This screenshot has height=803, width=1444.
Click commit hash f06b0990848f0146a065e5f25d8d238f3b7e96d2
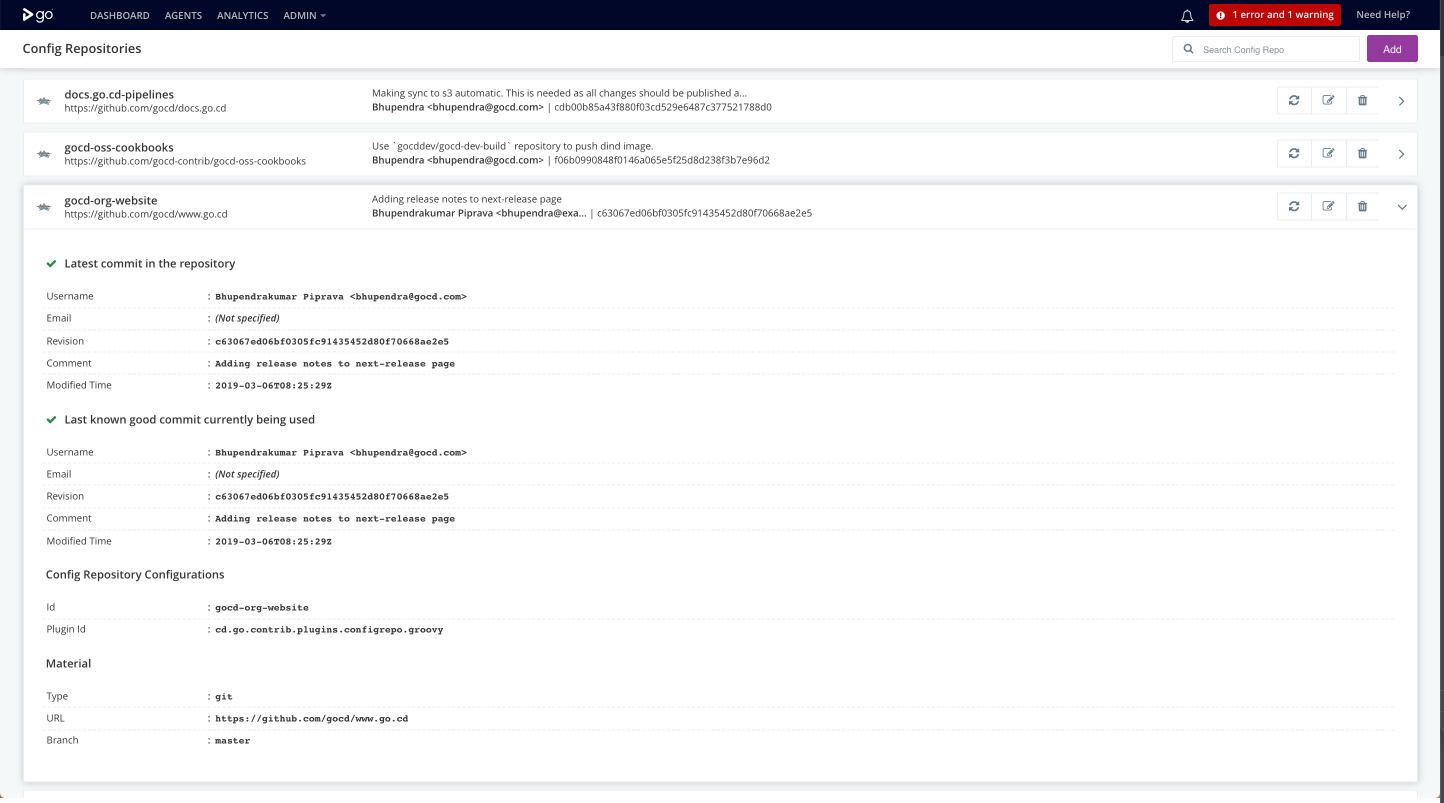pyautogui.click(x=662, y=160)
